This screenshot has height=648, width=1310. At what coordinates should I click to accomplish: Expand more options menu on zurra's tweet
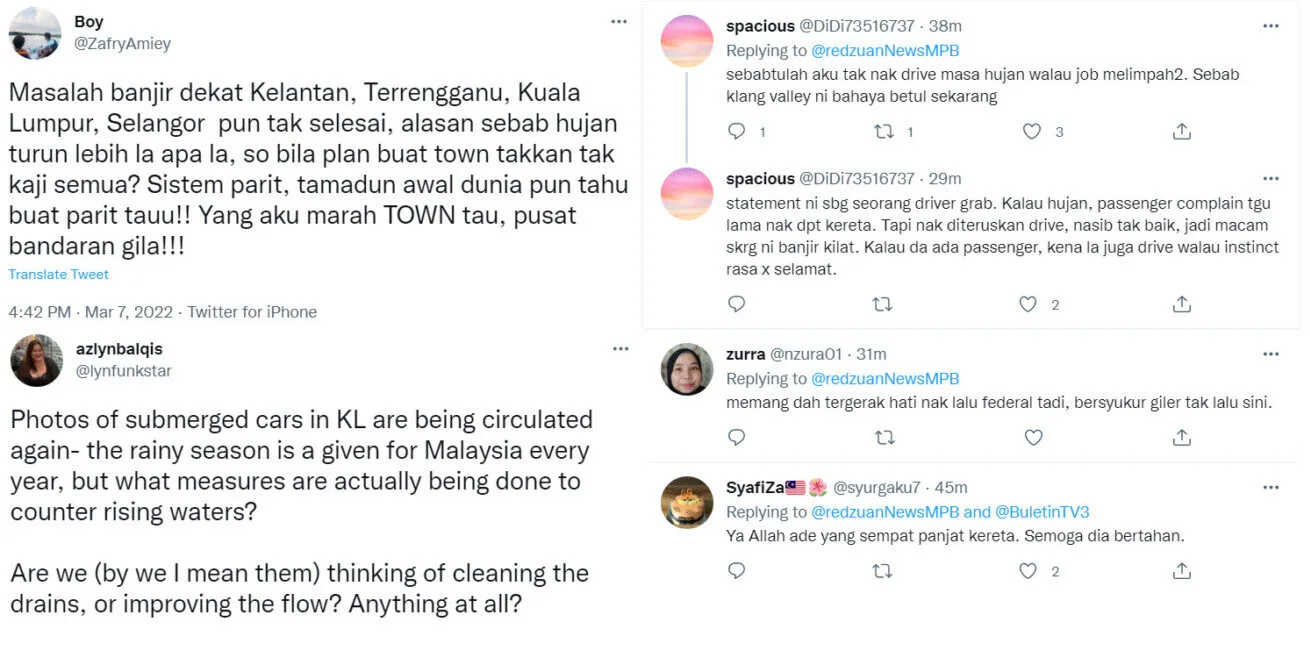(1271, 354)
